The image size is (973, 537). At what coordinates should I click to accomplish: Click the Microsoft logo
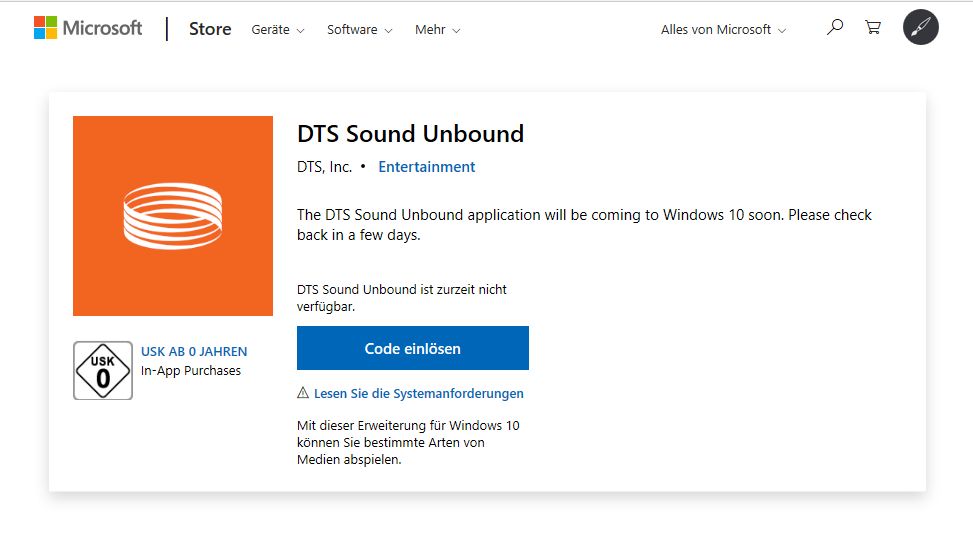pos(87,28)
